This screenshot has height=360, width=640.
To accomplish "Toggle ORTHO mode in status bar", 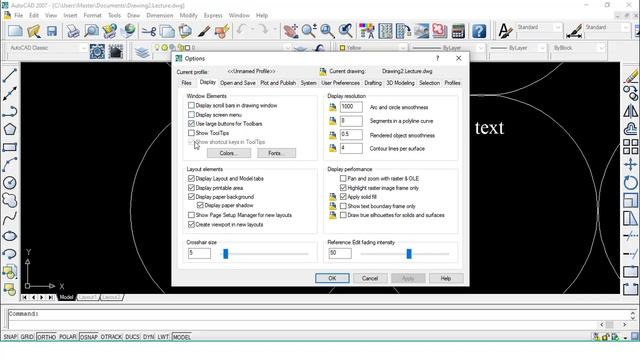I will tap(46, 337).
